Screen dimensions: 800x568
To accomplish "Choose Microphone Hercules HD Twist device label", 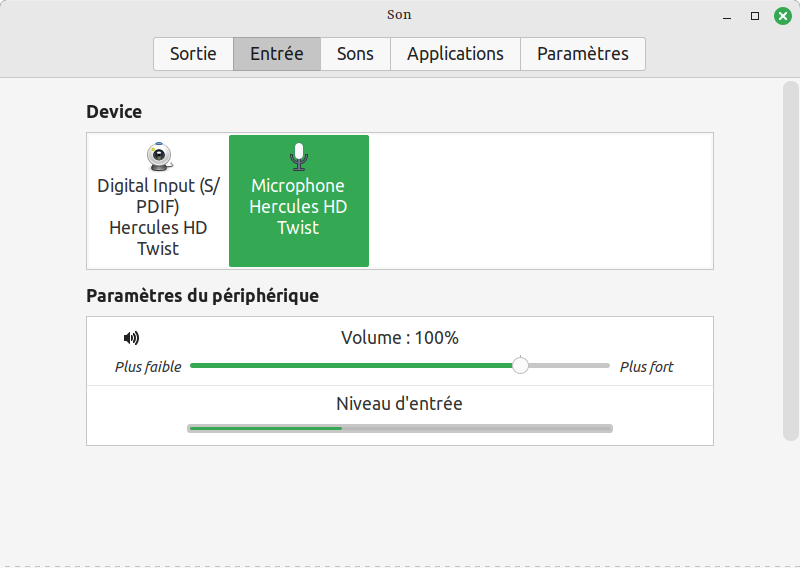I will [x=298, y=207].
